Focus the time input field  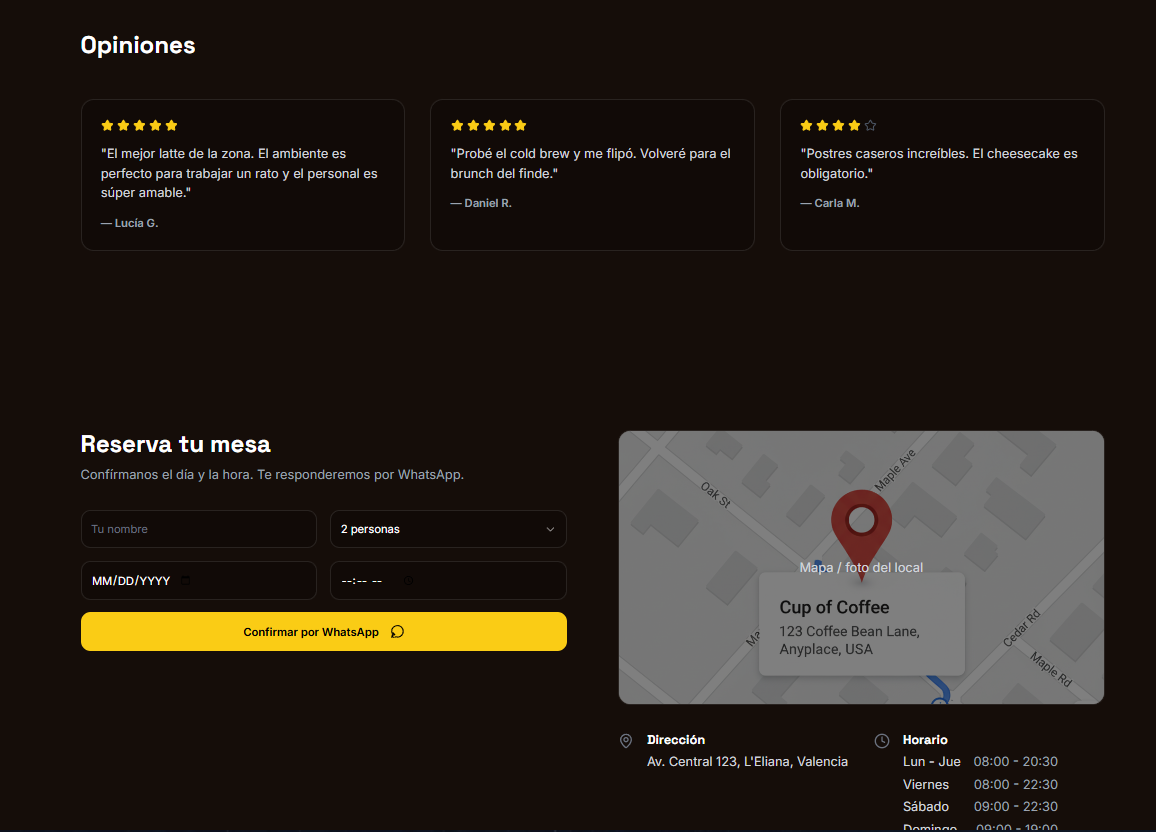(448, 581)
